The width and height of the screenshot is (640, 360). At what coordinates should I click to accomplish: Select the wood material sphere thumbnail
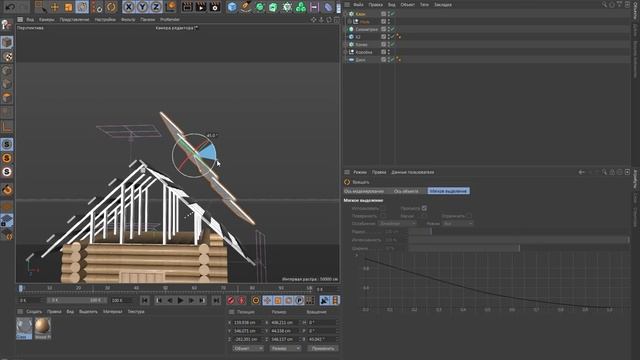coord(42,327)
